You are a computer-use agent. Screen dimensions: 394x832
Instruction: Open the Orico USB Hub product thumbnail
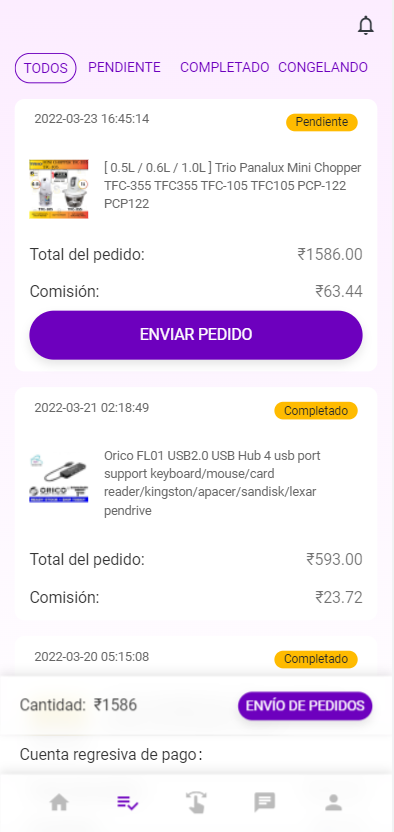click(59, 478)
